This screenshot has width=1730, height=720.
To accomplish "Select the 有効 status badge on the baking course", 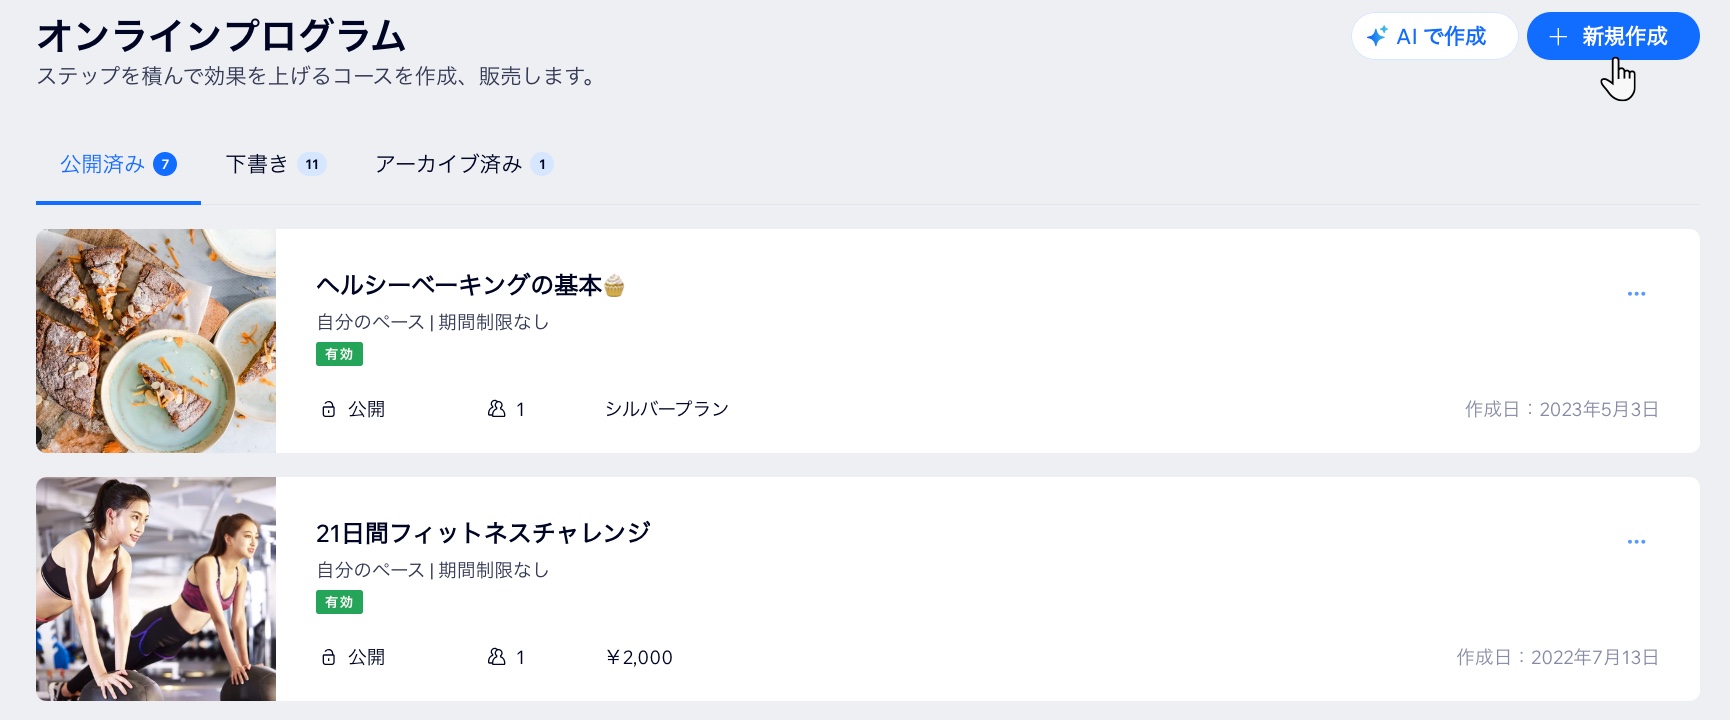I will pos(339,354).
